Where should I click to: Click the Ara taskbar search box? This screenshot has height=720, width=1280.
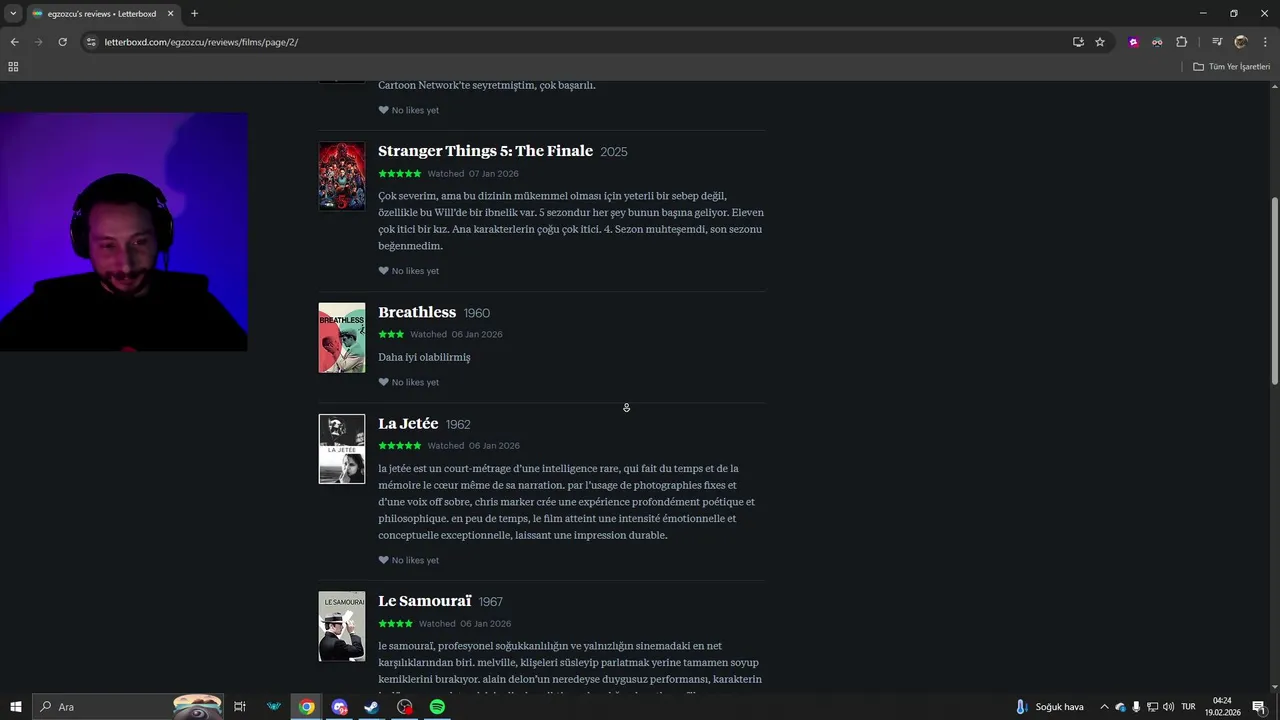click(128, 707)
